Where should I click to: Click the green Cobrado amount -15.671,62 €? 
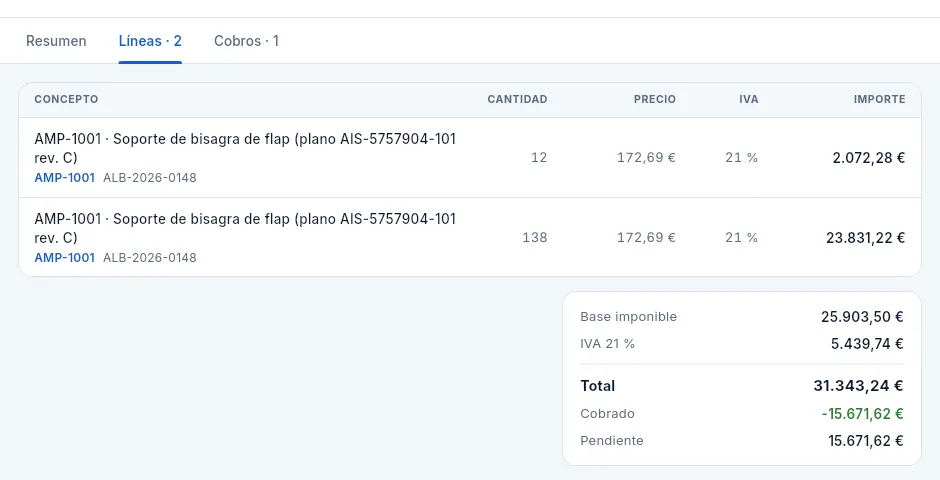click(862, 414)
